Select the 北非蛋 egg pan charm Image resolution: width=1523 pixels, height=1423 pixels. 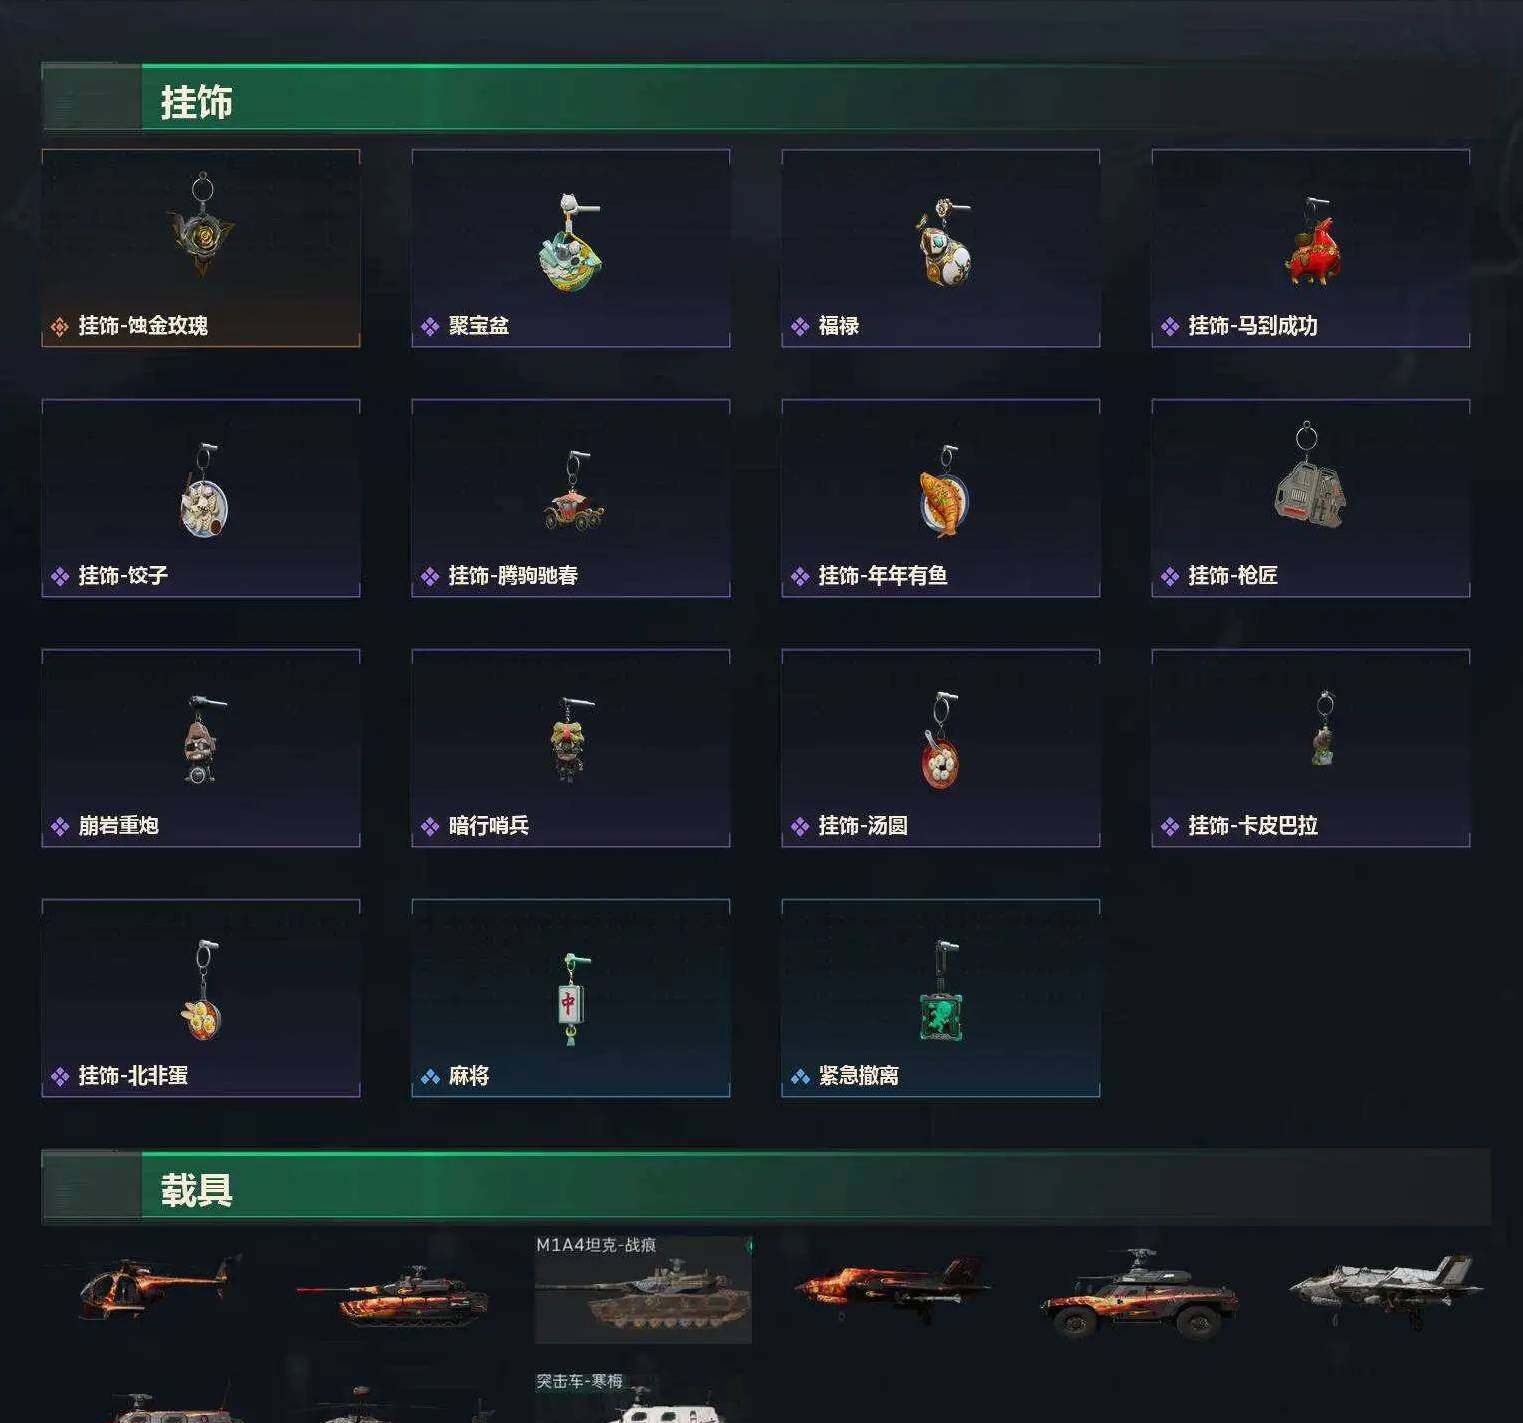201,990
